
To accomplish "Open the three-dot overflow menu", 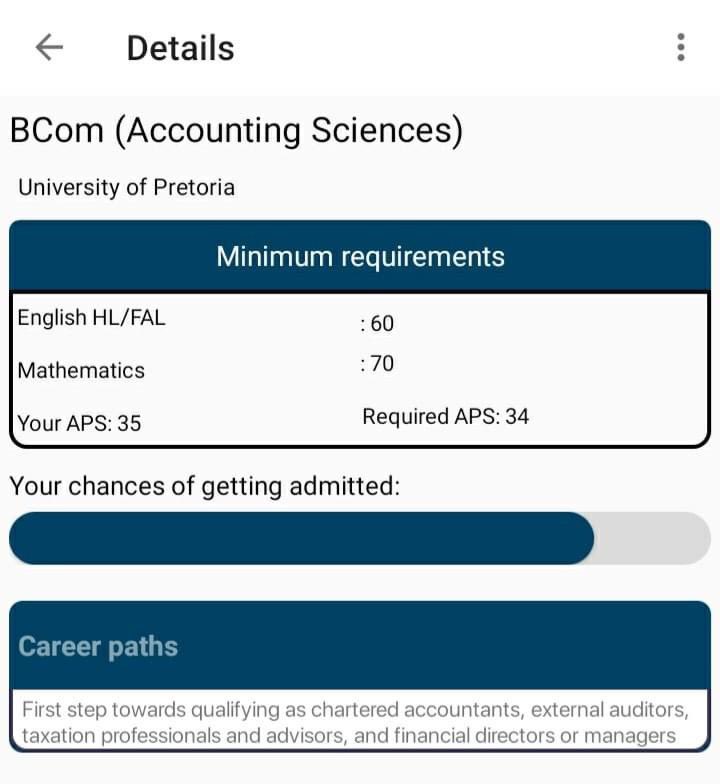I will 680,48.
